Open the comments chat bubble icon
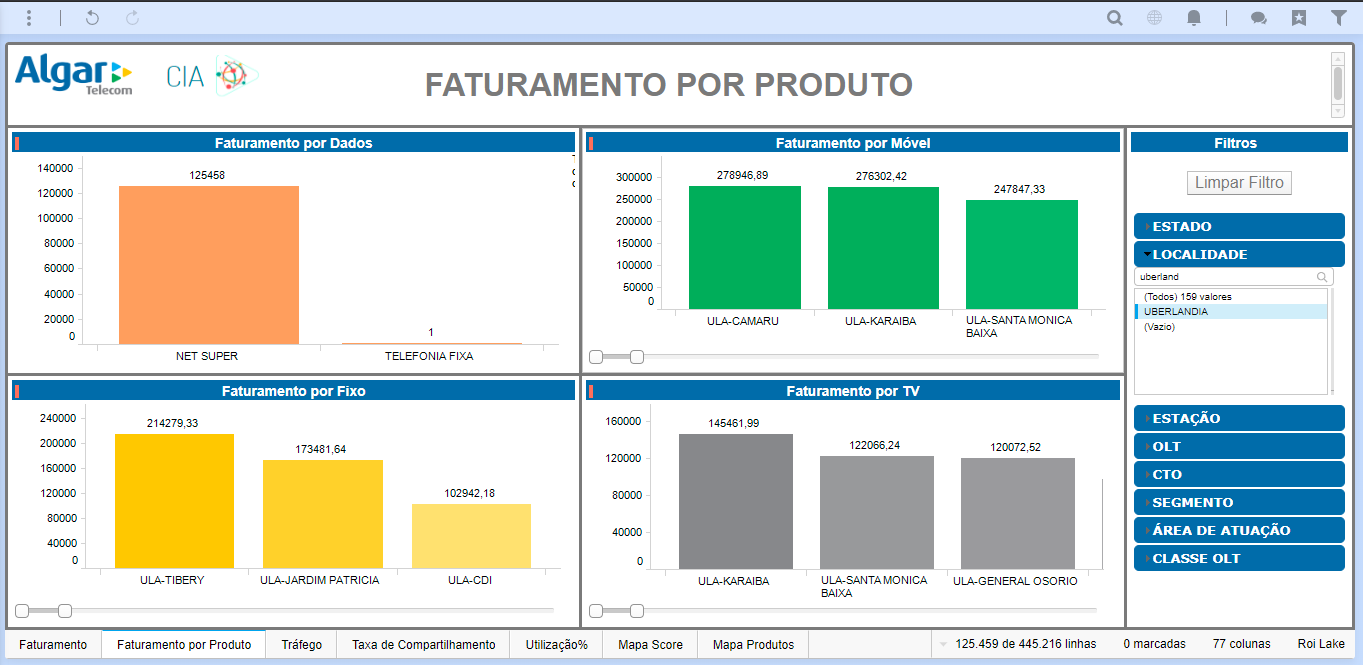Image resolution: width=1363 pixels, height=665 pixels. pos(1259,18)
